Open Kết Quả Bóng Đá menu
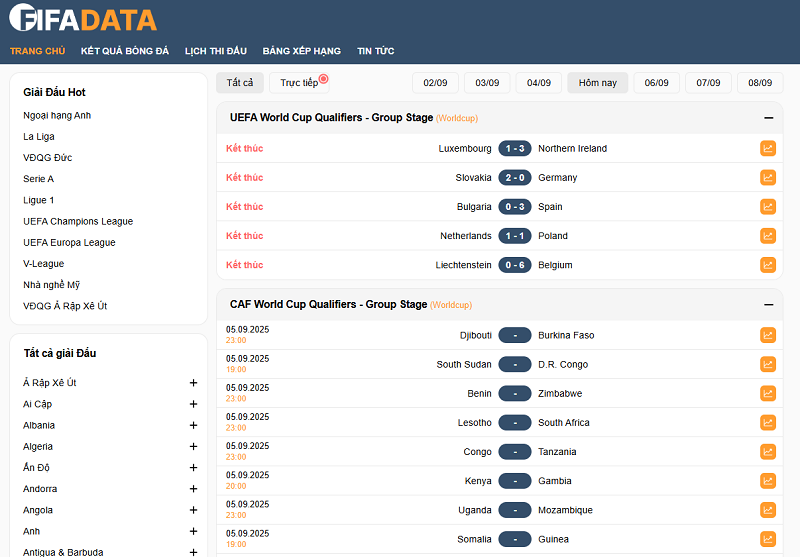 (x=124, y=51)
